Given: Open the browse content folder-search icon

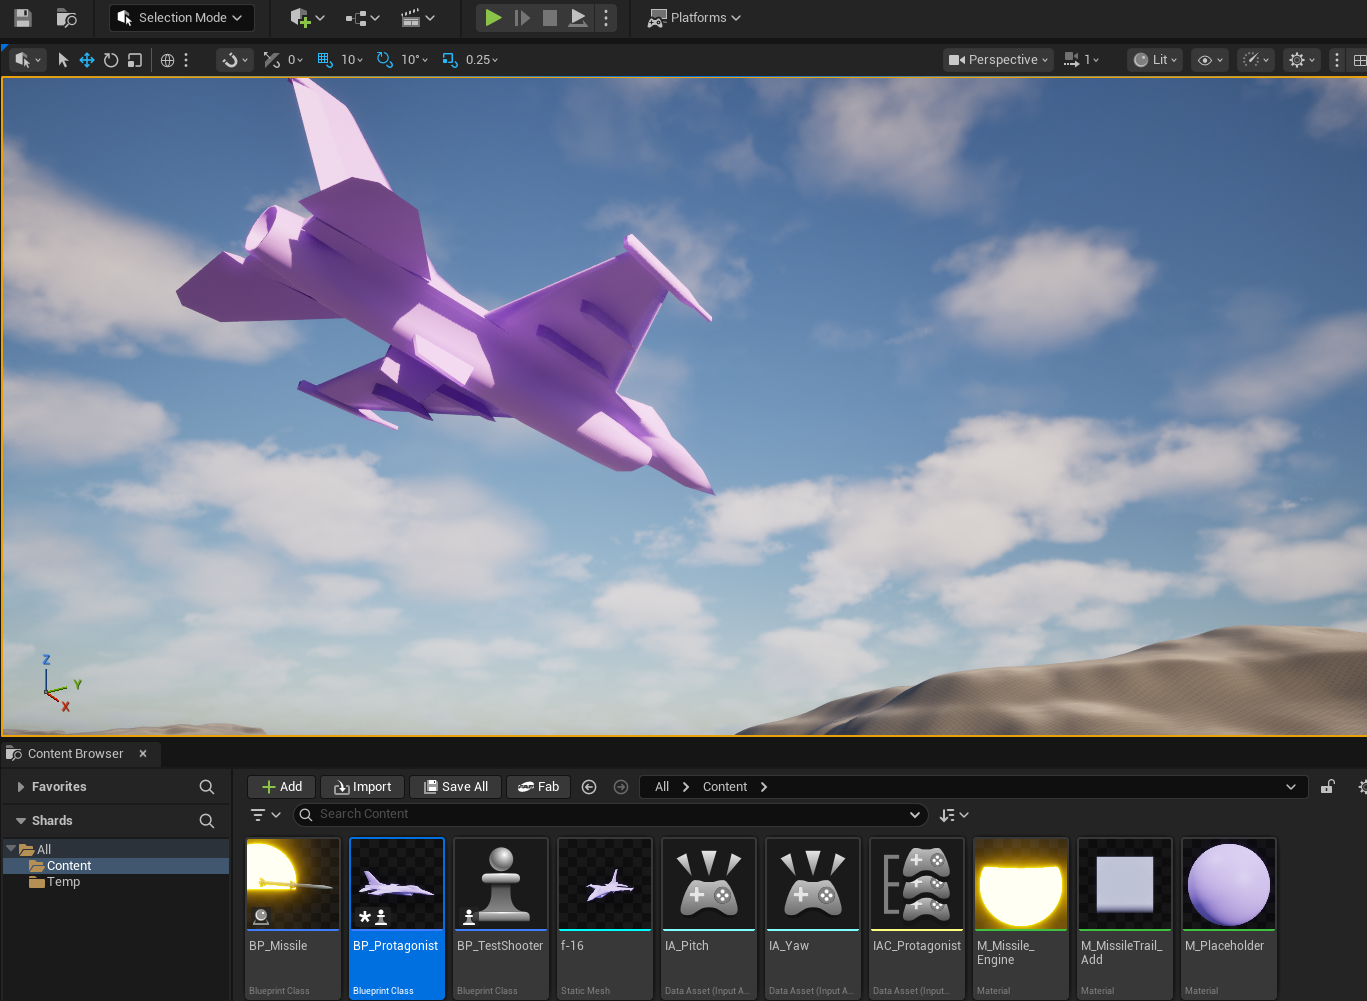Looking at the screenshot, I should [x=66, y=18].
